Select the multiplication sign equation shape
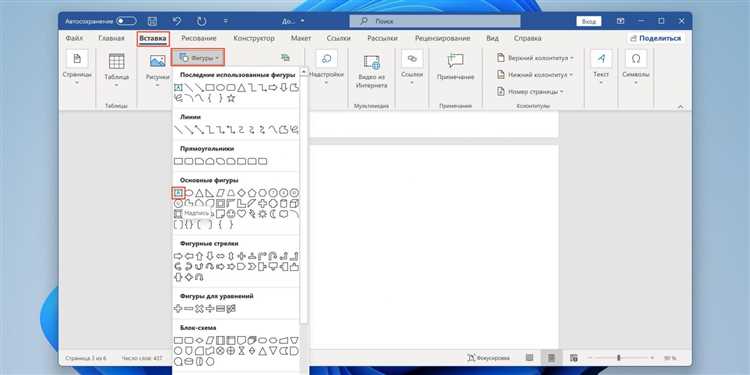Screen dimensions: 750x375 [x=199, y=309]
